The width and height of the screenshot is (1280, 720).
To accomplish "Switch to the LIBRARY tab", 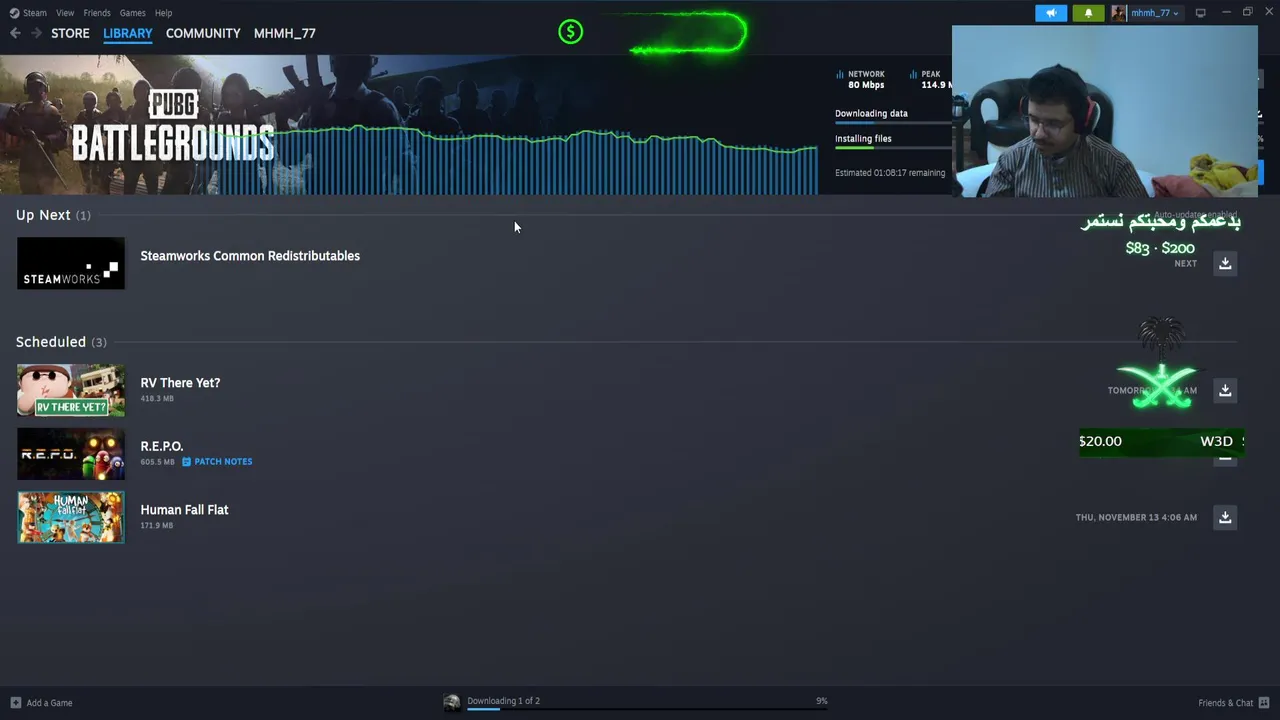I will 128,33.
